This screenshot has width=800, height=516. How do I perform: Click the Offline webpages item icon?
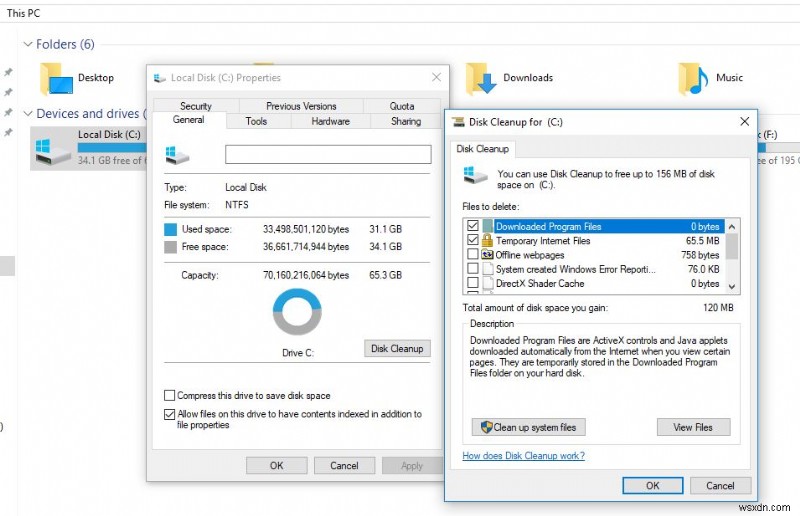click(x=488, y=255)
